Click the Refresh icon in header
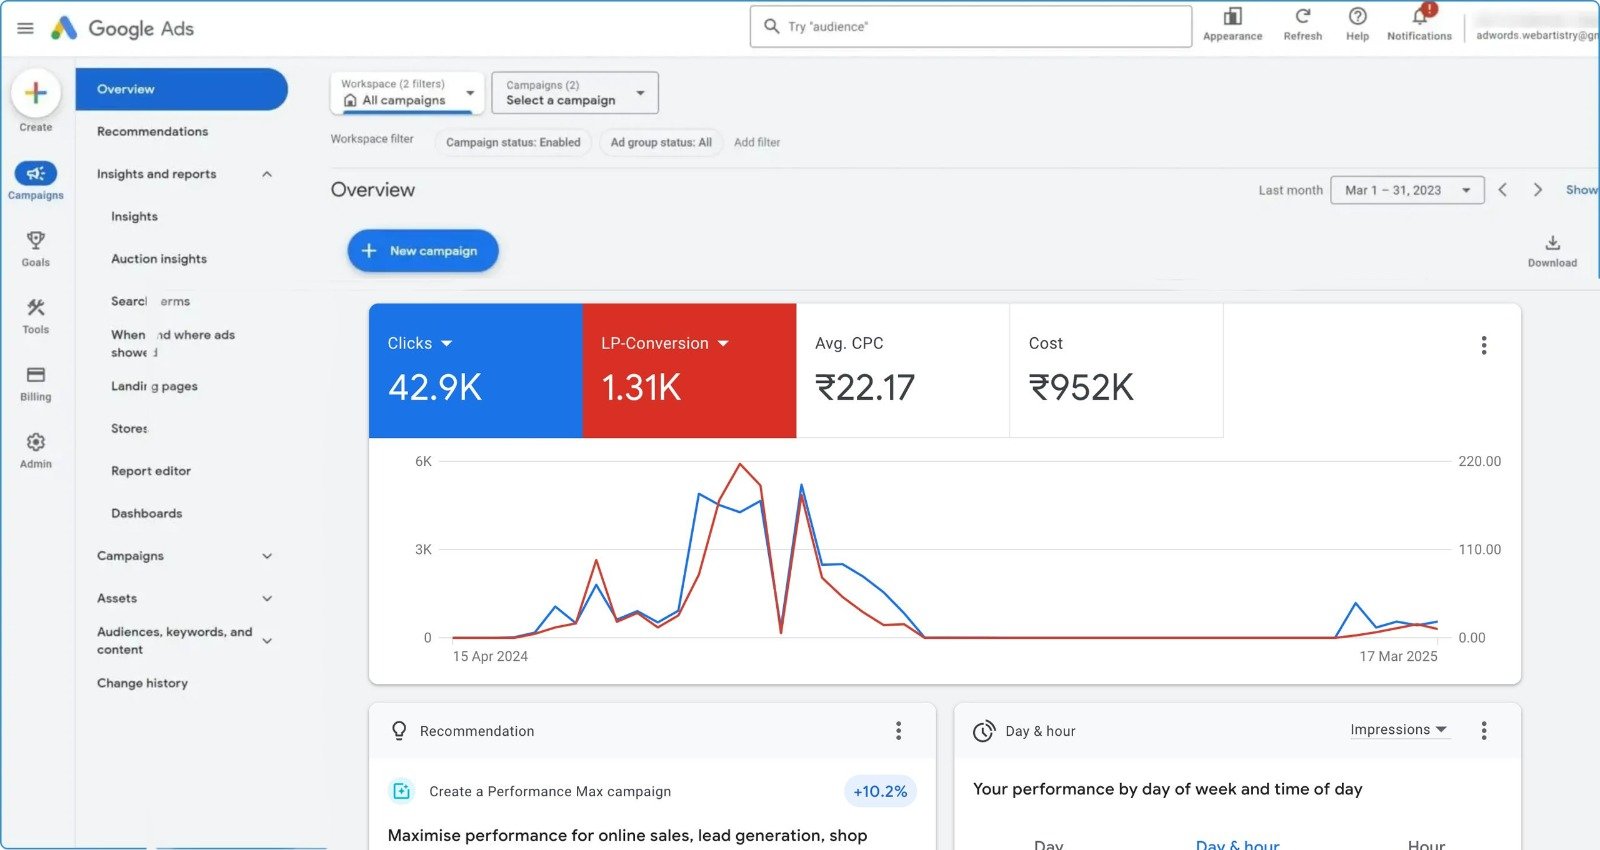1600x850 pixels. tap(1302, 17)
